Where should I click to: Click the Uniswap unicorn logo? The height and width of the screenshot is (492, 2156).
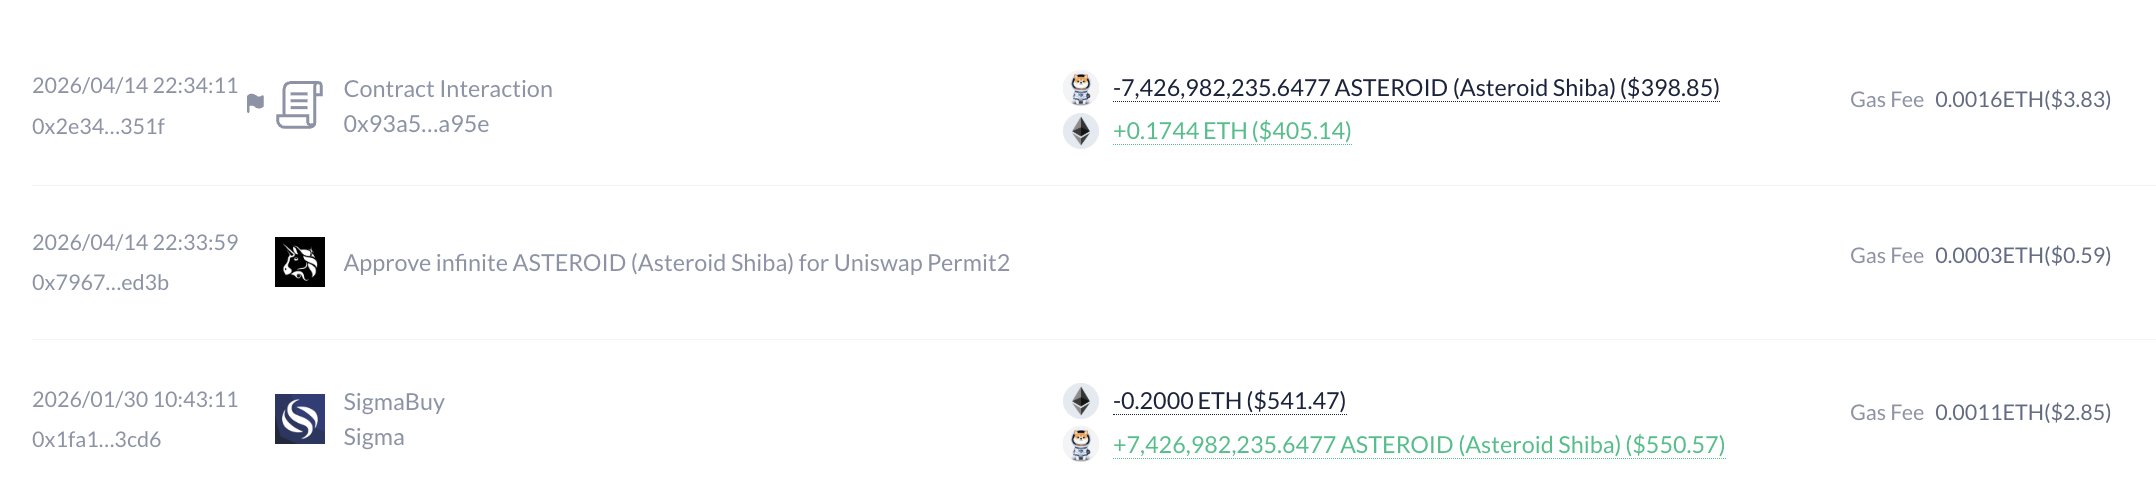(x=300, y=262)
